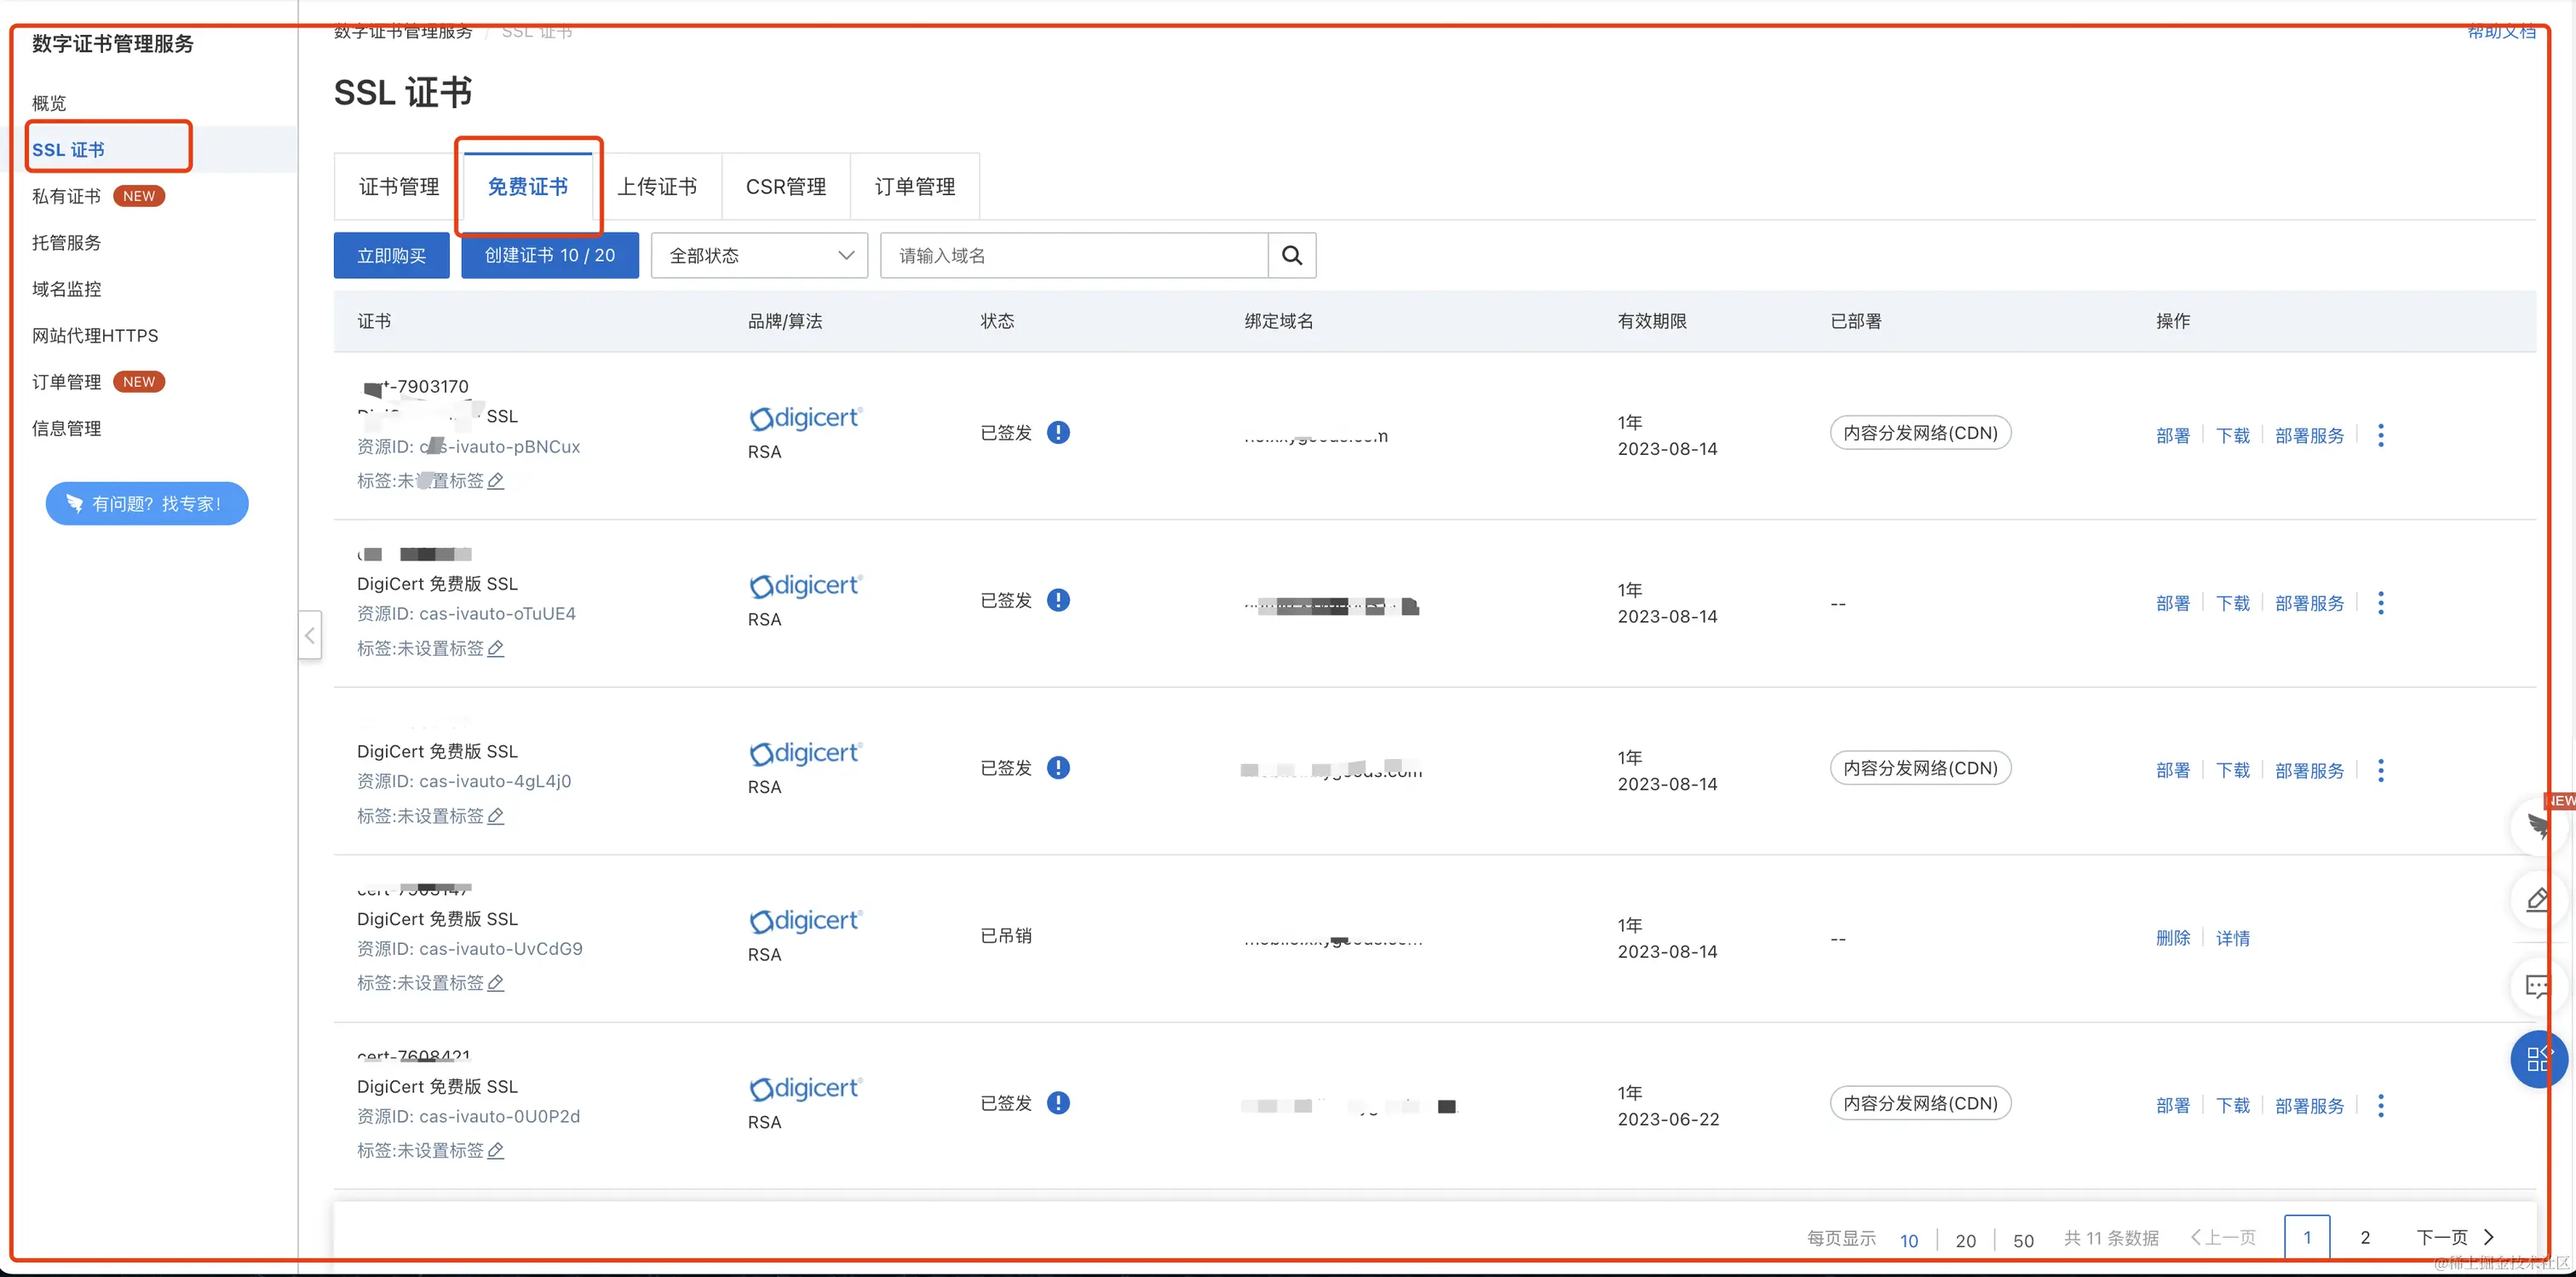Click 创建证书 10 / 20 button

coord(549,256)
